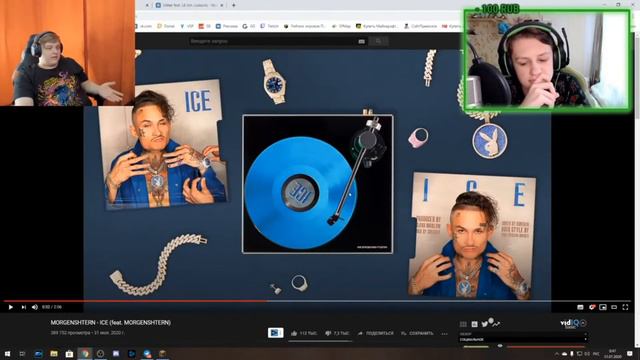Open the player settings gear
The image size is (640, 360).
point(592,307)
